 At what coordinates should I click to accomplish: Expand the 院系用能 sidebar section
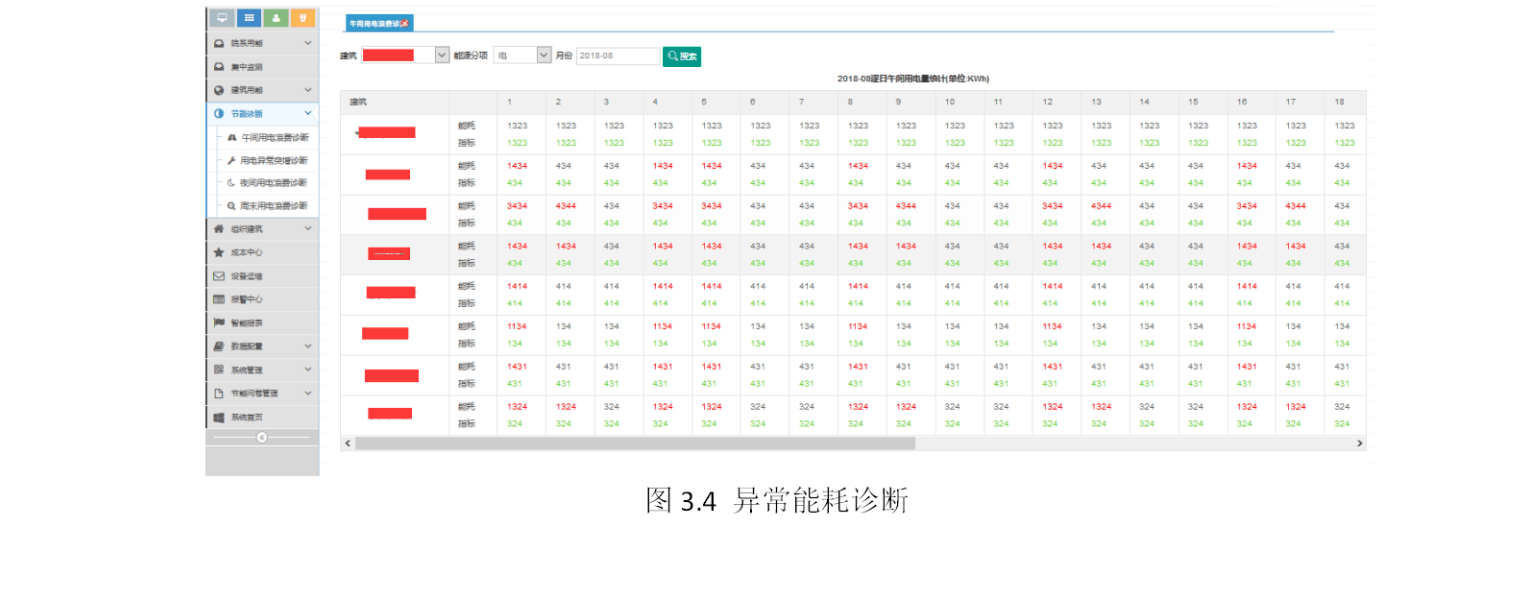tap(263, 43)
